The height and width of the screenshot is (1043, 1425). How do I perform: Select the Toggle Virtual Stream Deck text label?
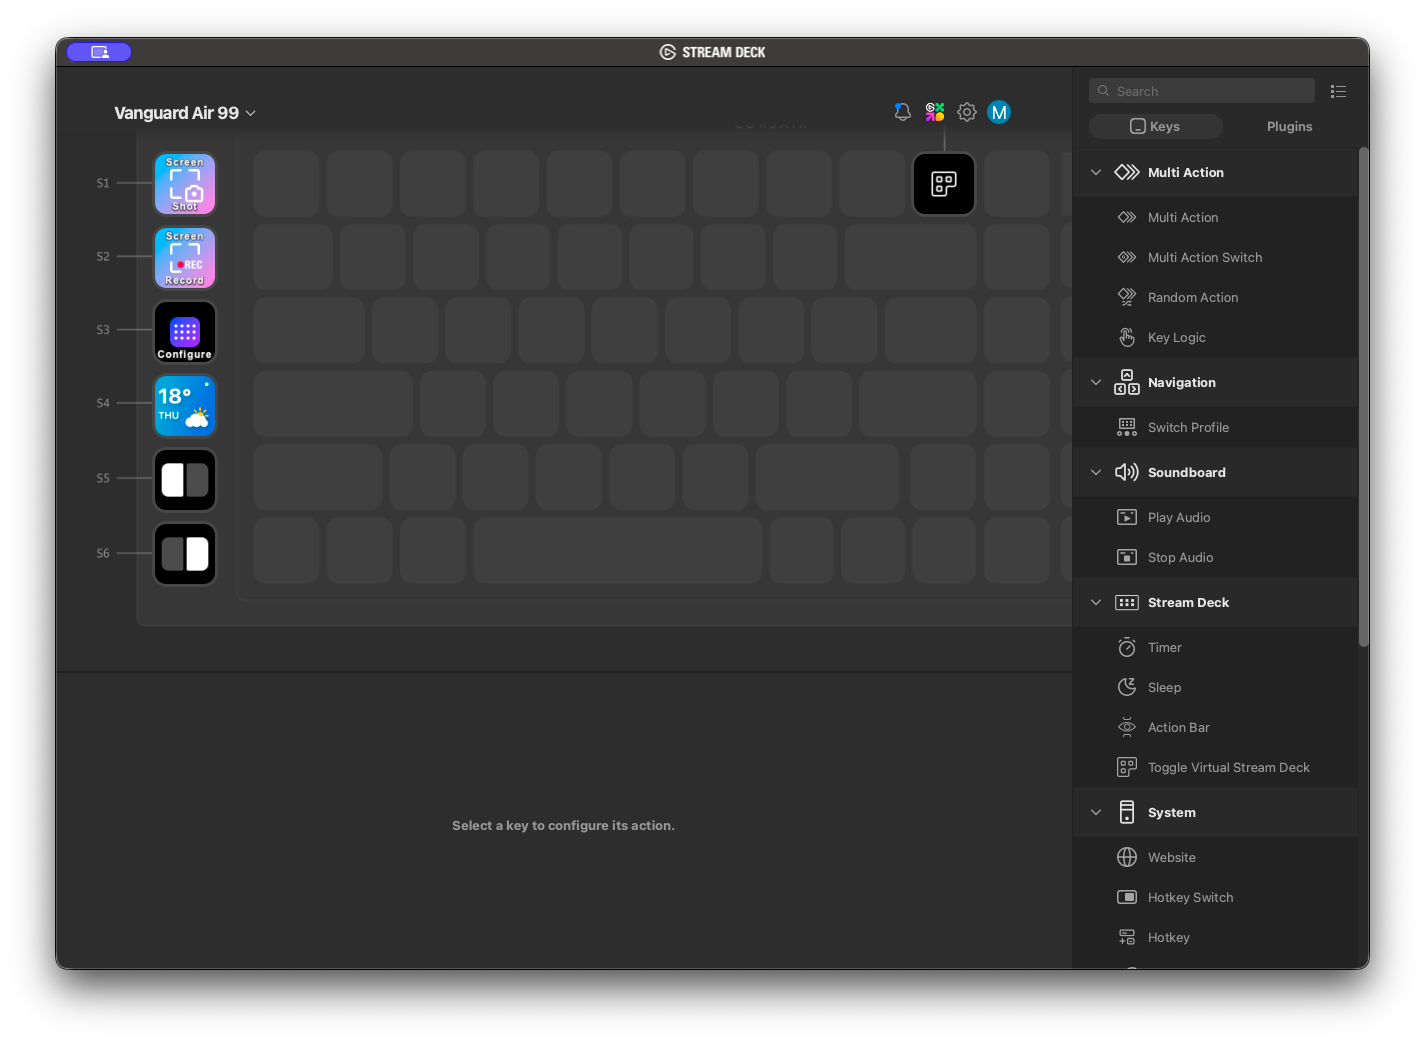click(x=1229, y=767)
